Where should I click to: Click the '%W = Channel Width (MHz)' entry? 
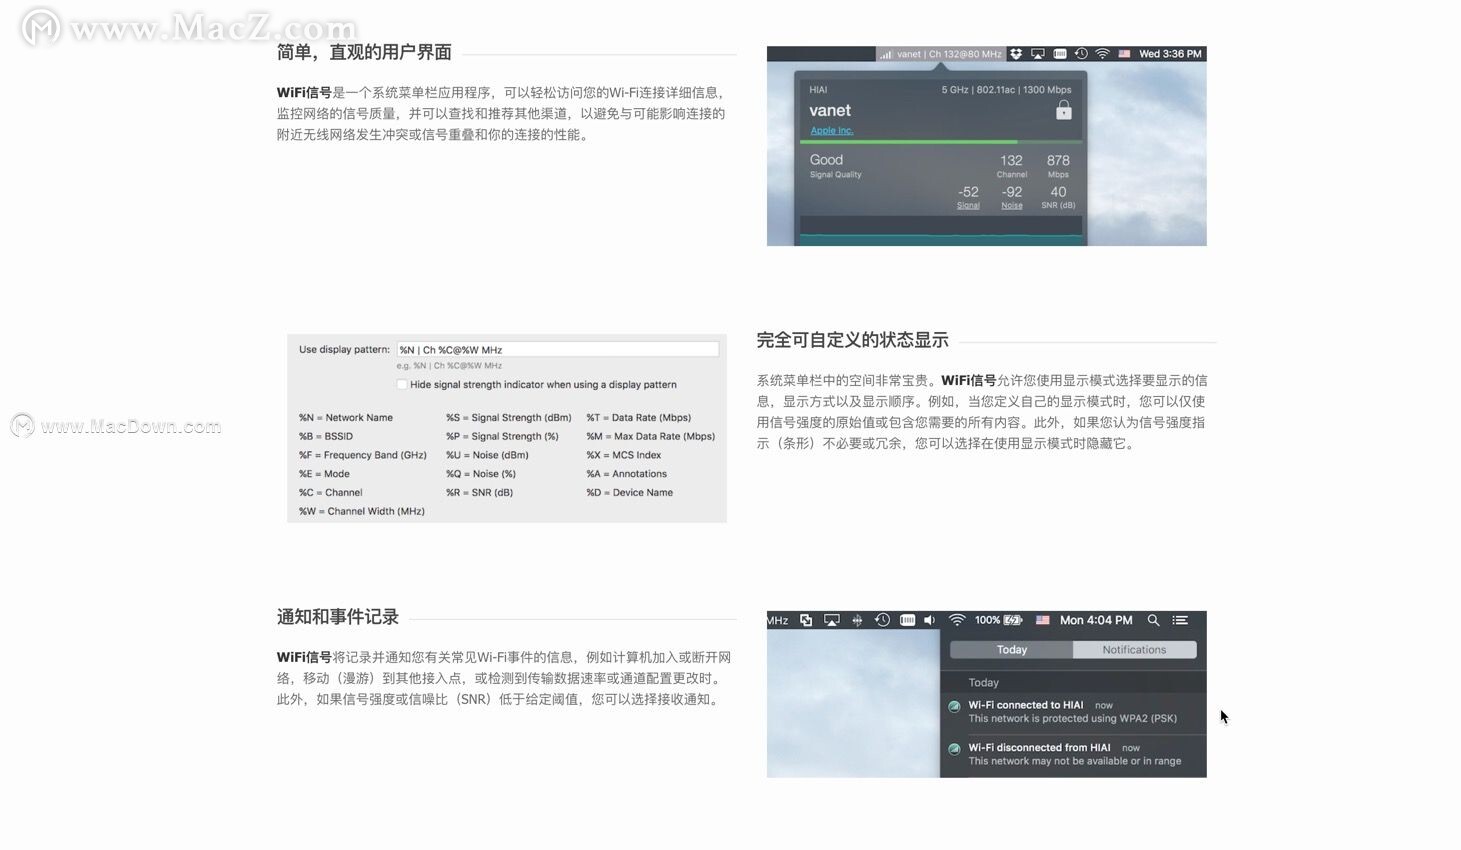click(x=362, y=512)
